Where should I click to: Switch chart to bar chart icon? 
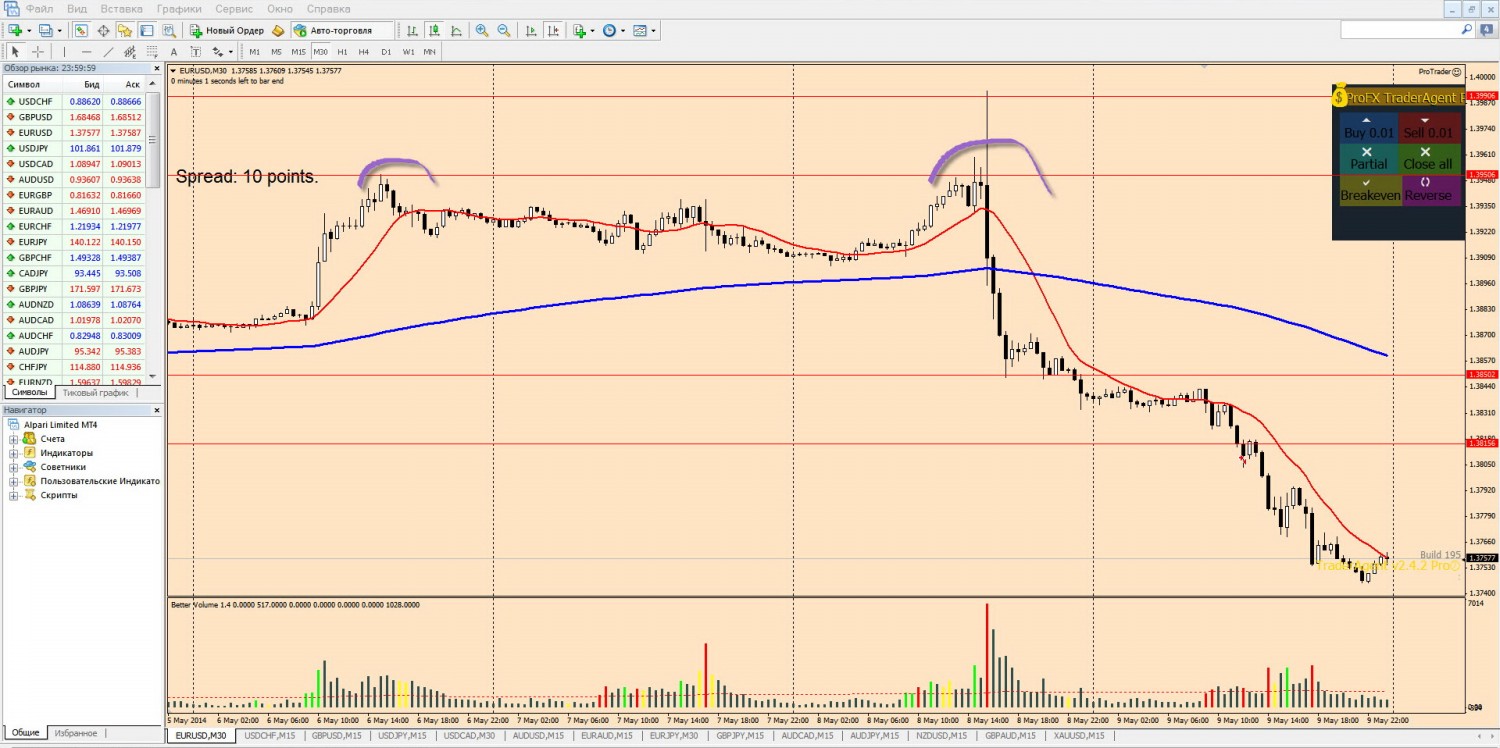pyautogui.click(x=411, y=31)
